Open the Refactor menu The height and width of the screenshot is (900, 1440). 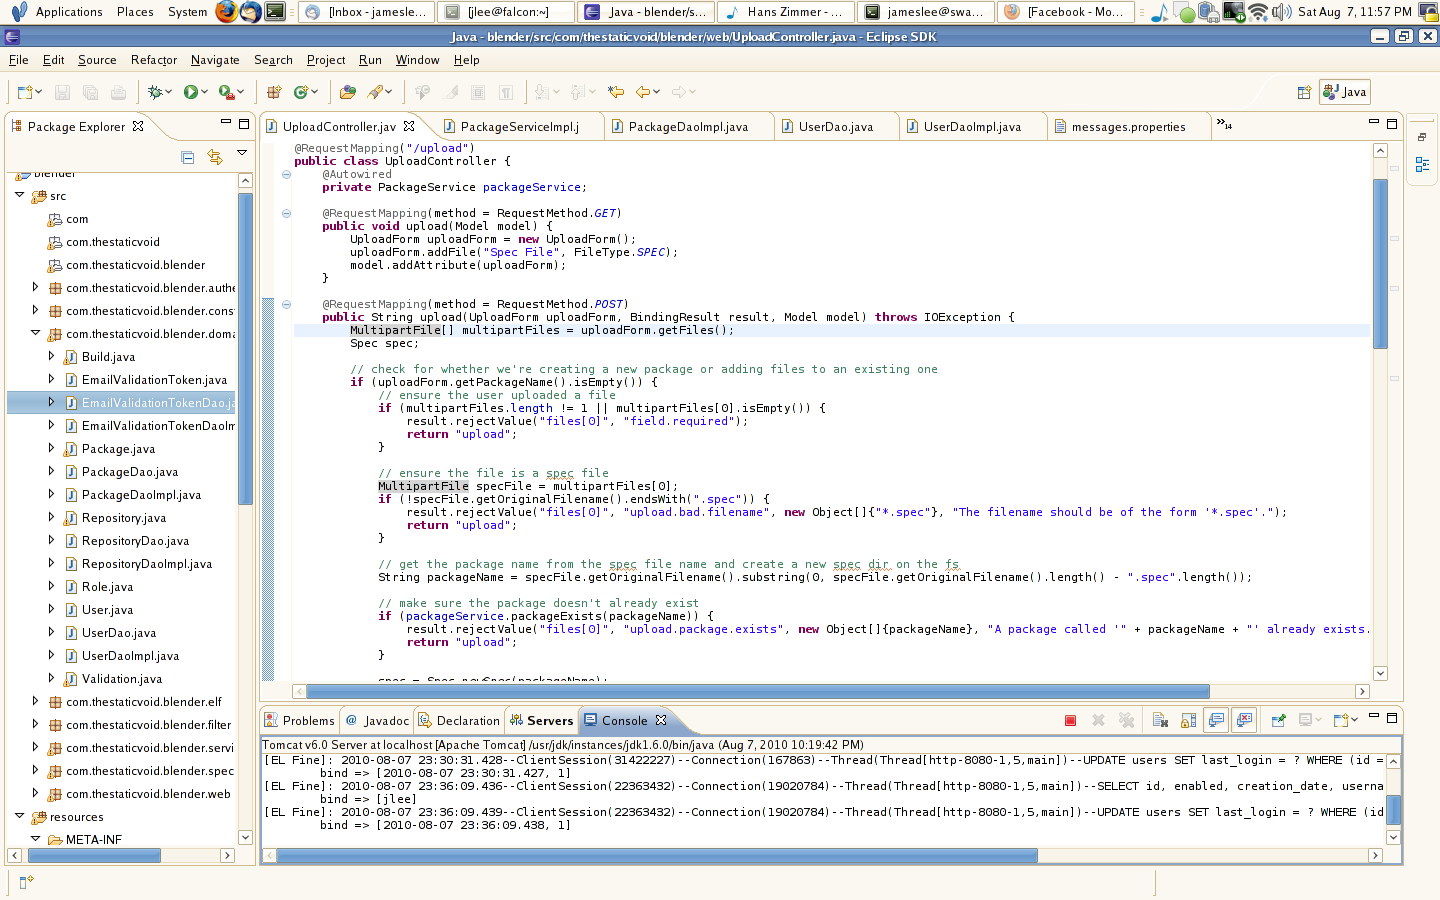click(153, 60)
